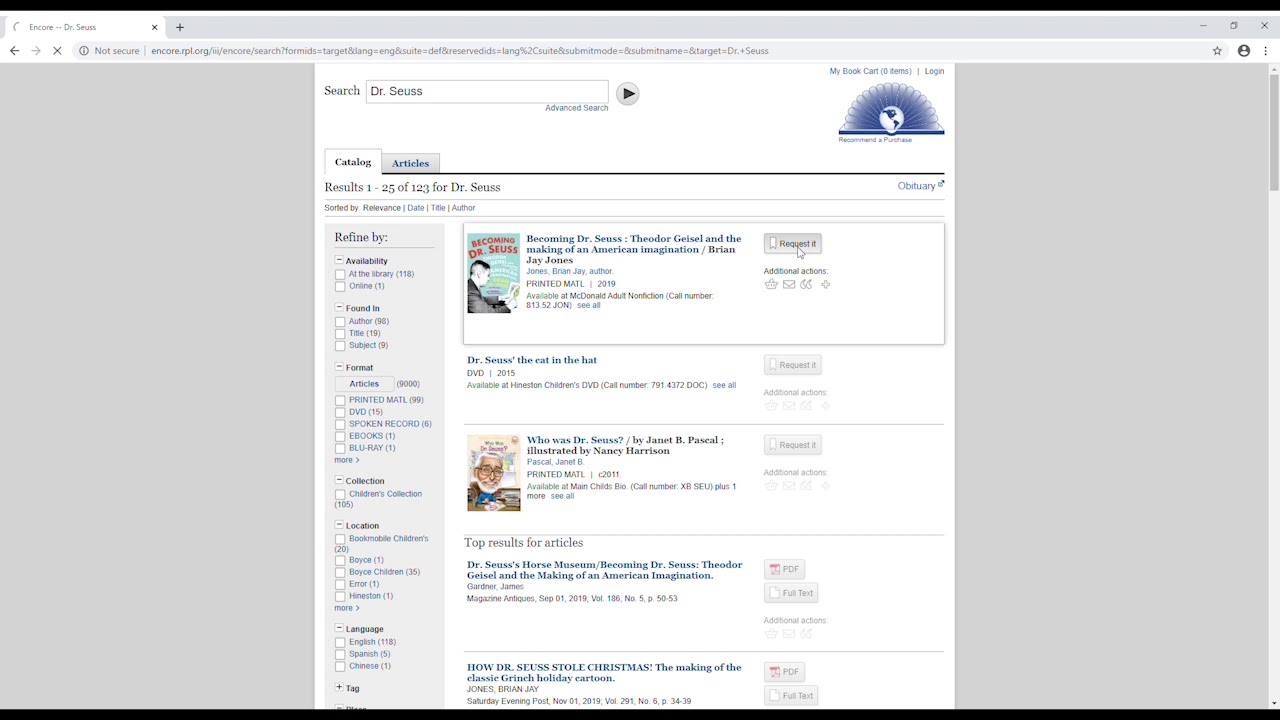Sort results by Title
The image size is (1280, 720).
438,208
